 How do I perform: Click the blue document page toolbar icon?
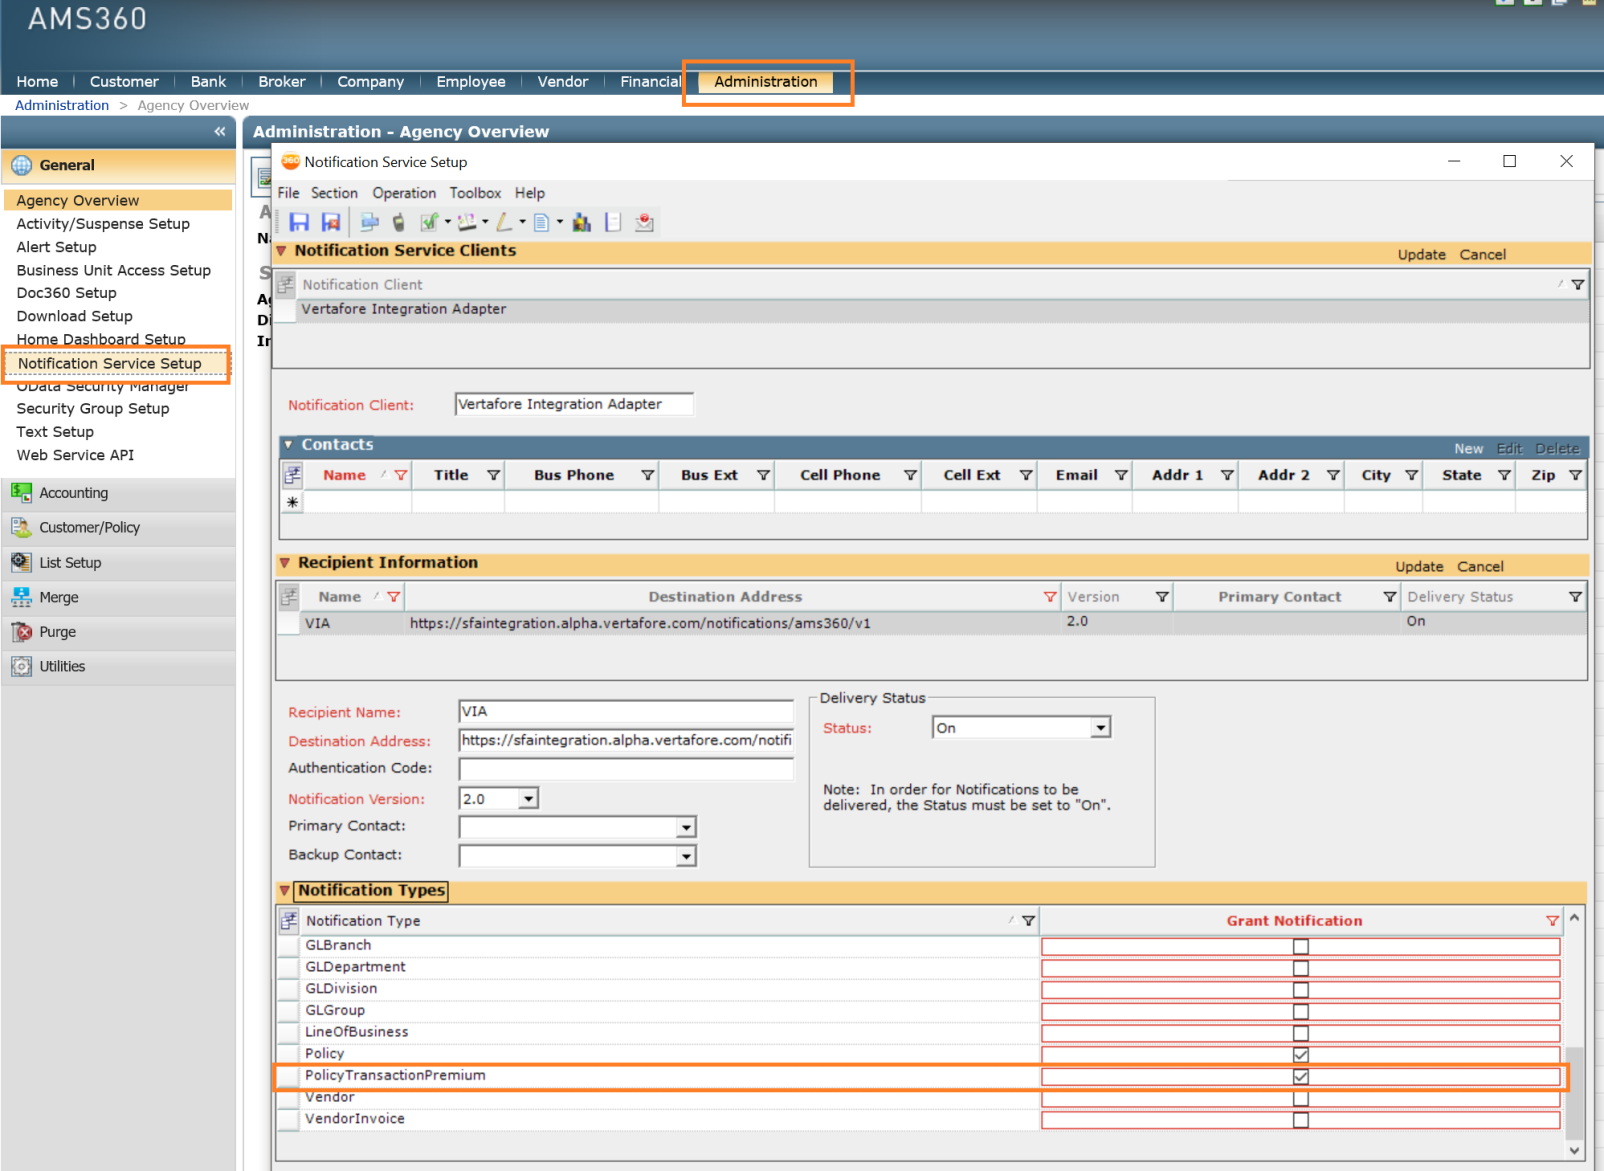click(541, 222)
